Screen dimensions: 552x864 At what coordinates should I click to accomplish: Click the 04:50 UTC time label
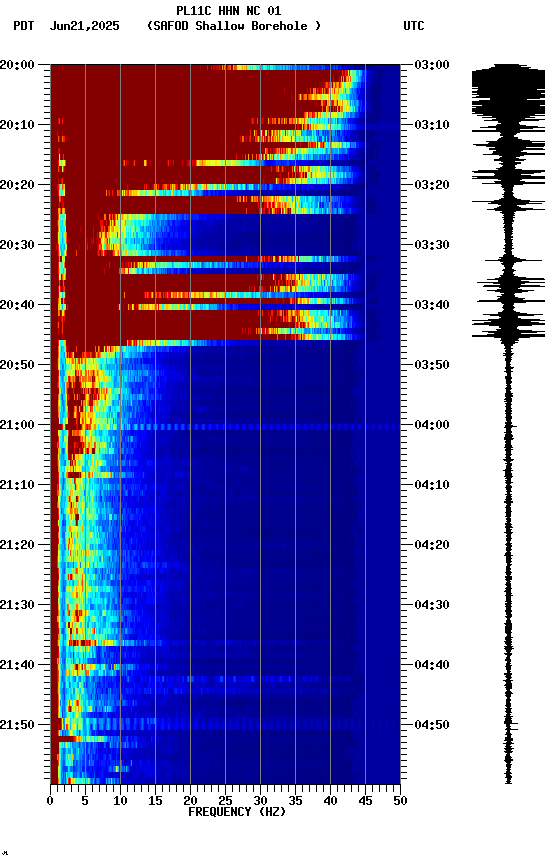(x=432, y=725)
